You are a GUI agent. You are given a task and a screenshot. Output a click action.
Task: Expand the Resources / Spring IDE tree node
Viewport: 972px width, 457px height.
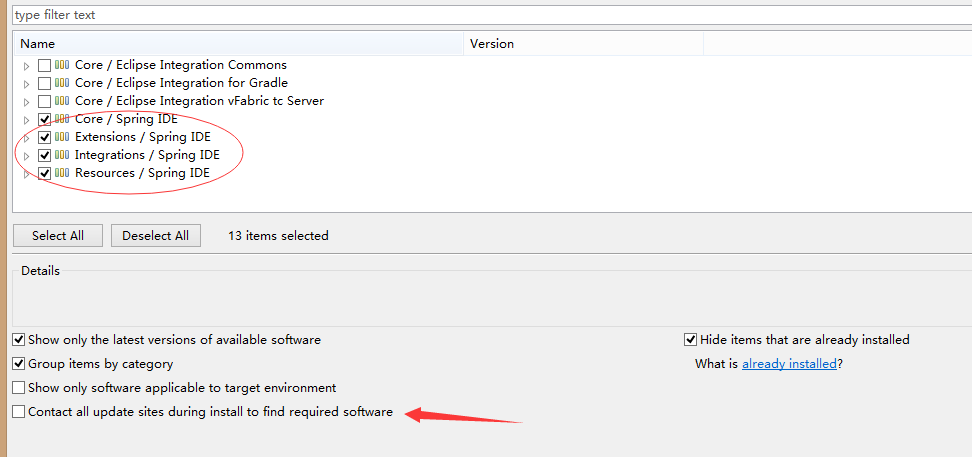[26, 174]
